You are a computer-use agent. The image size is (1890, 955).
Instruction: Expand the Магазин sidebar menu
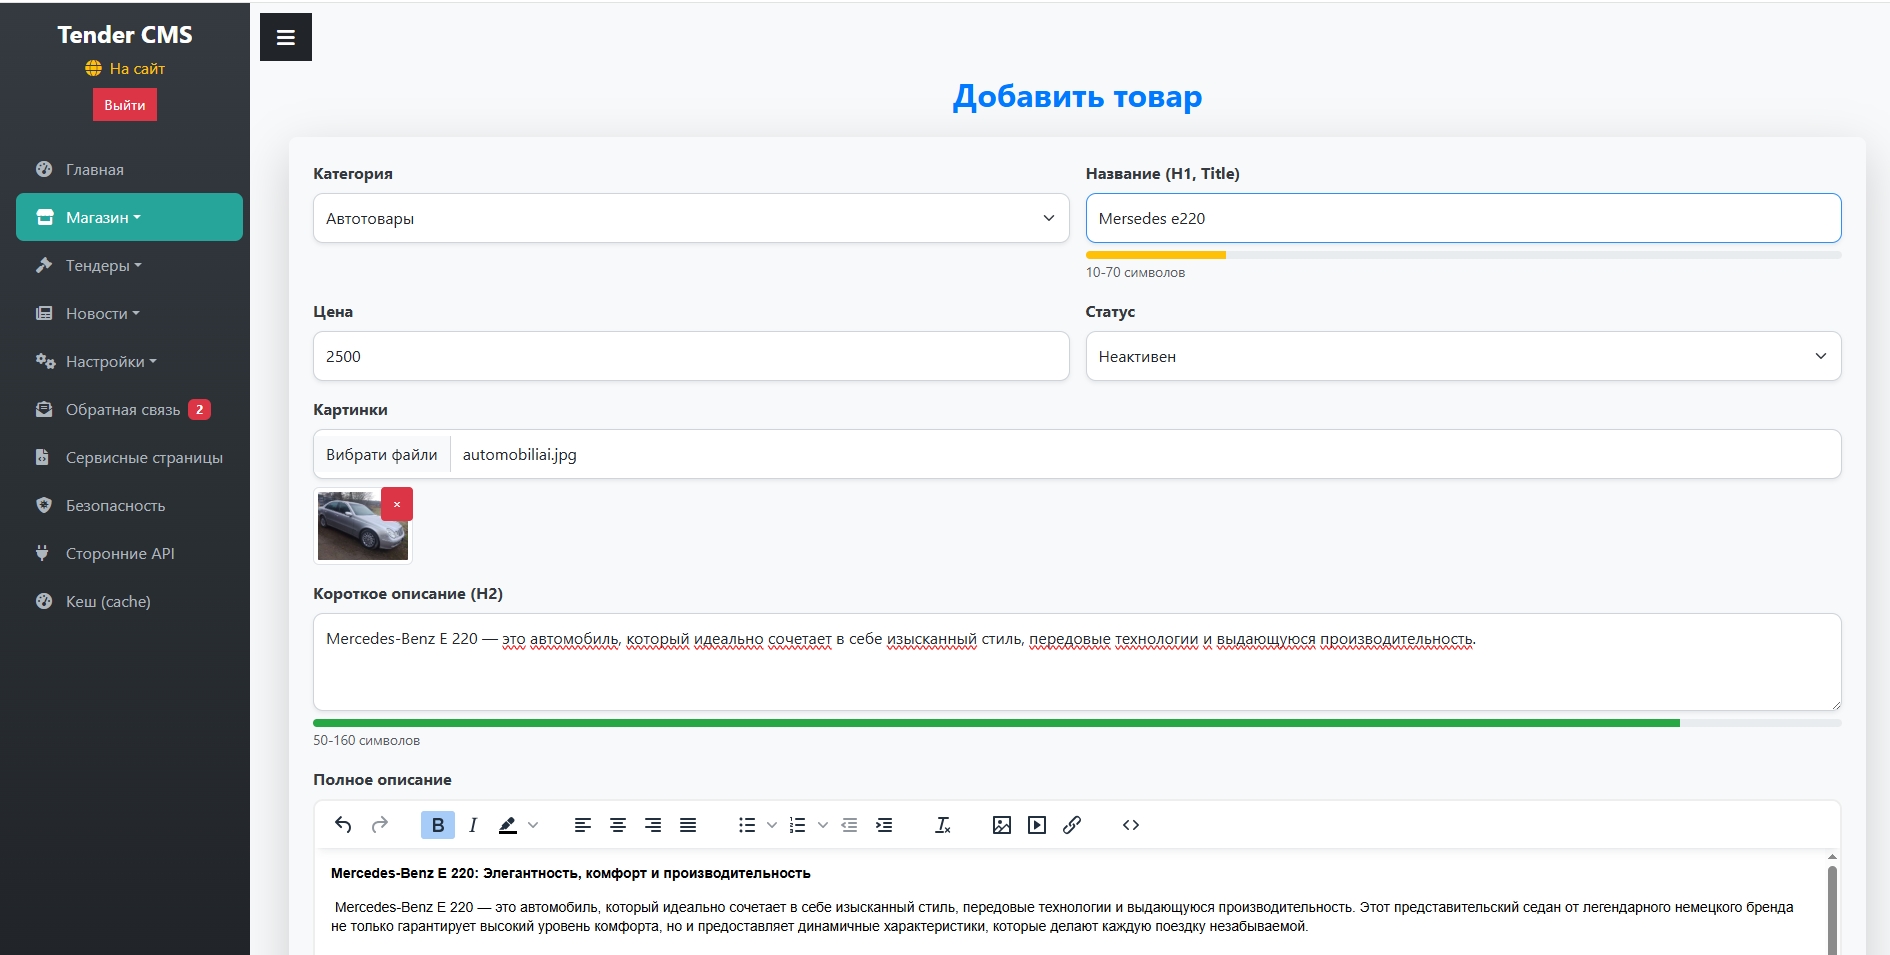pyautogui.click(x=101, y=217)
